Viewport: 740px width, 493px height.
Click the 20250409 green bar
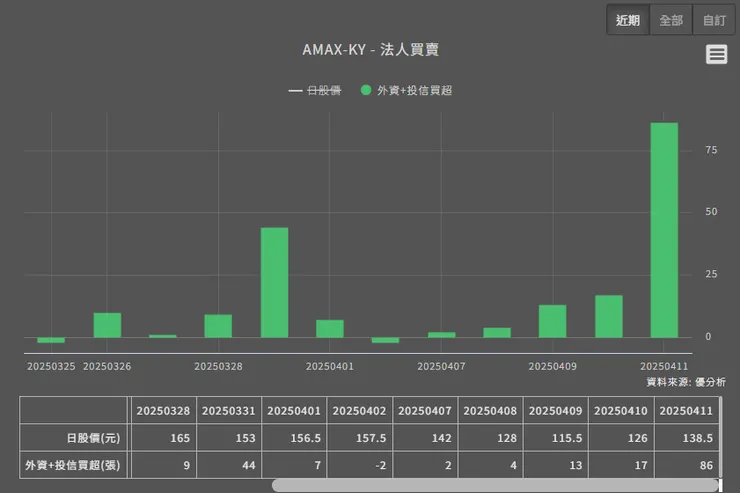pos(553,321)
